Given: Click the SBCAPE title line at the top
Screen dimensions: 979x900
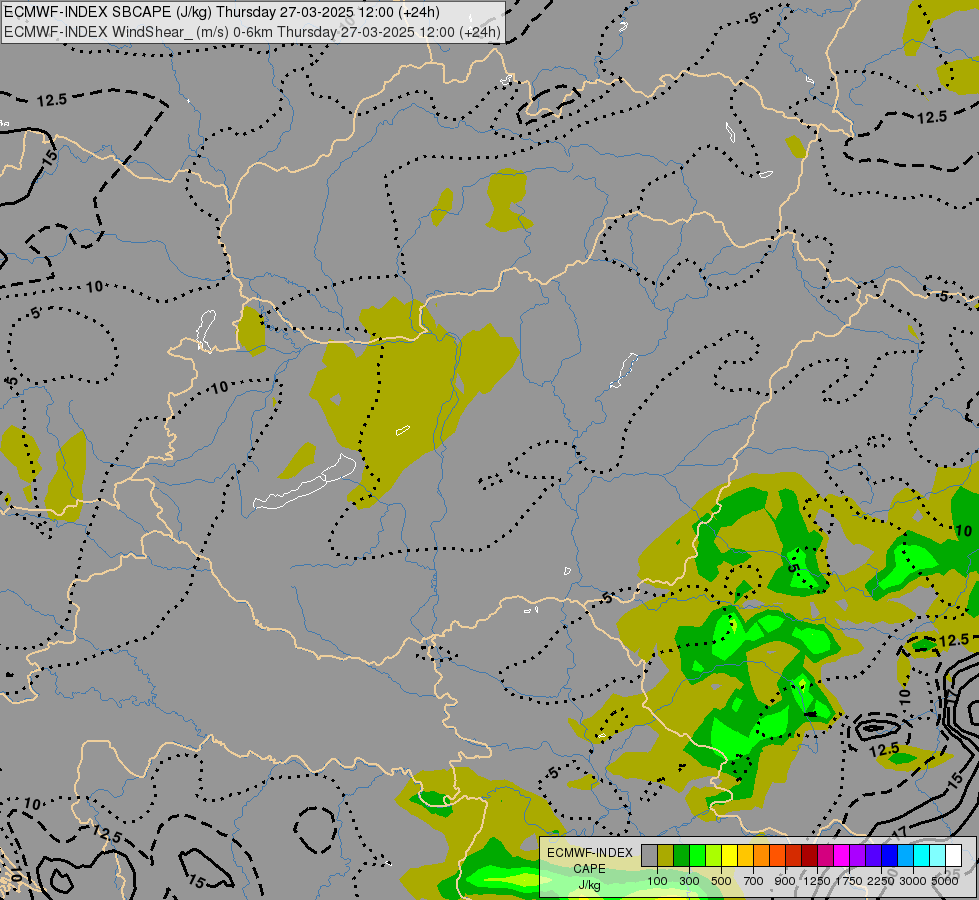Looking at the screenshot, I should (222, 12).
